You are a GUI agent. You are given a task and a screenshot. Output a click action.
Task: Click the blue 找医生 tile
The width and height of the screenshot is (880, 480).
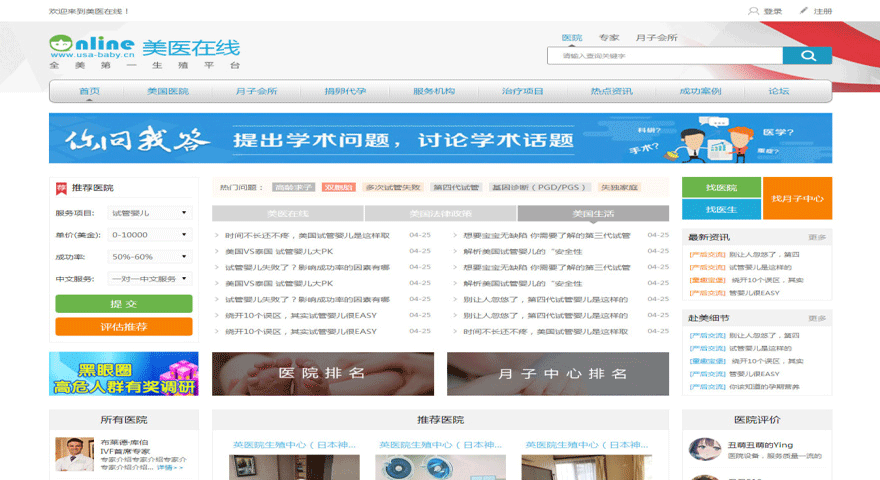coord(721,209)
